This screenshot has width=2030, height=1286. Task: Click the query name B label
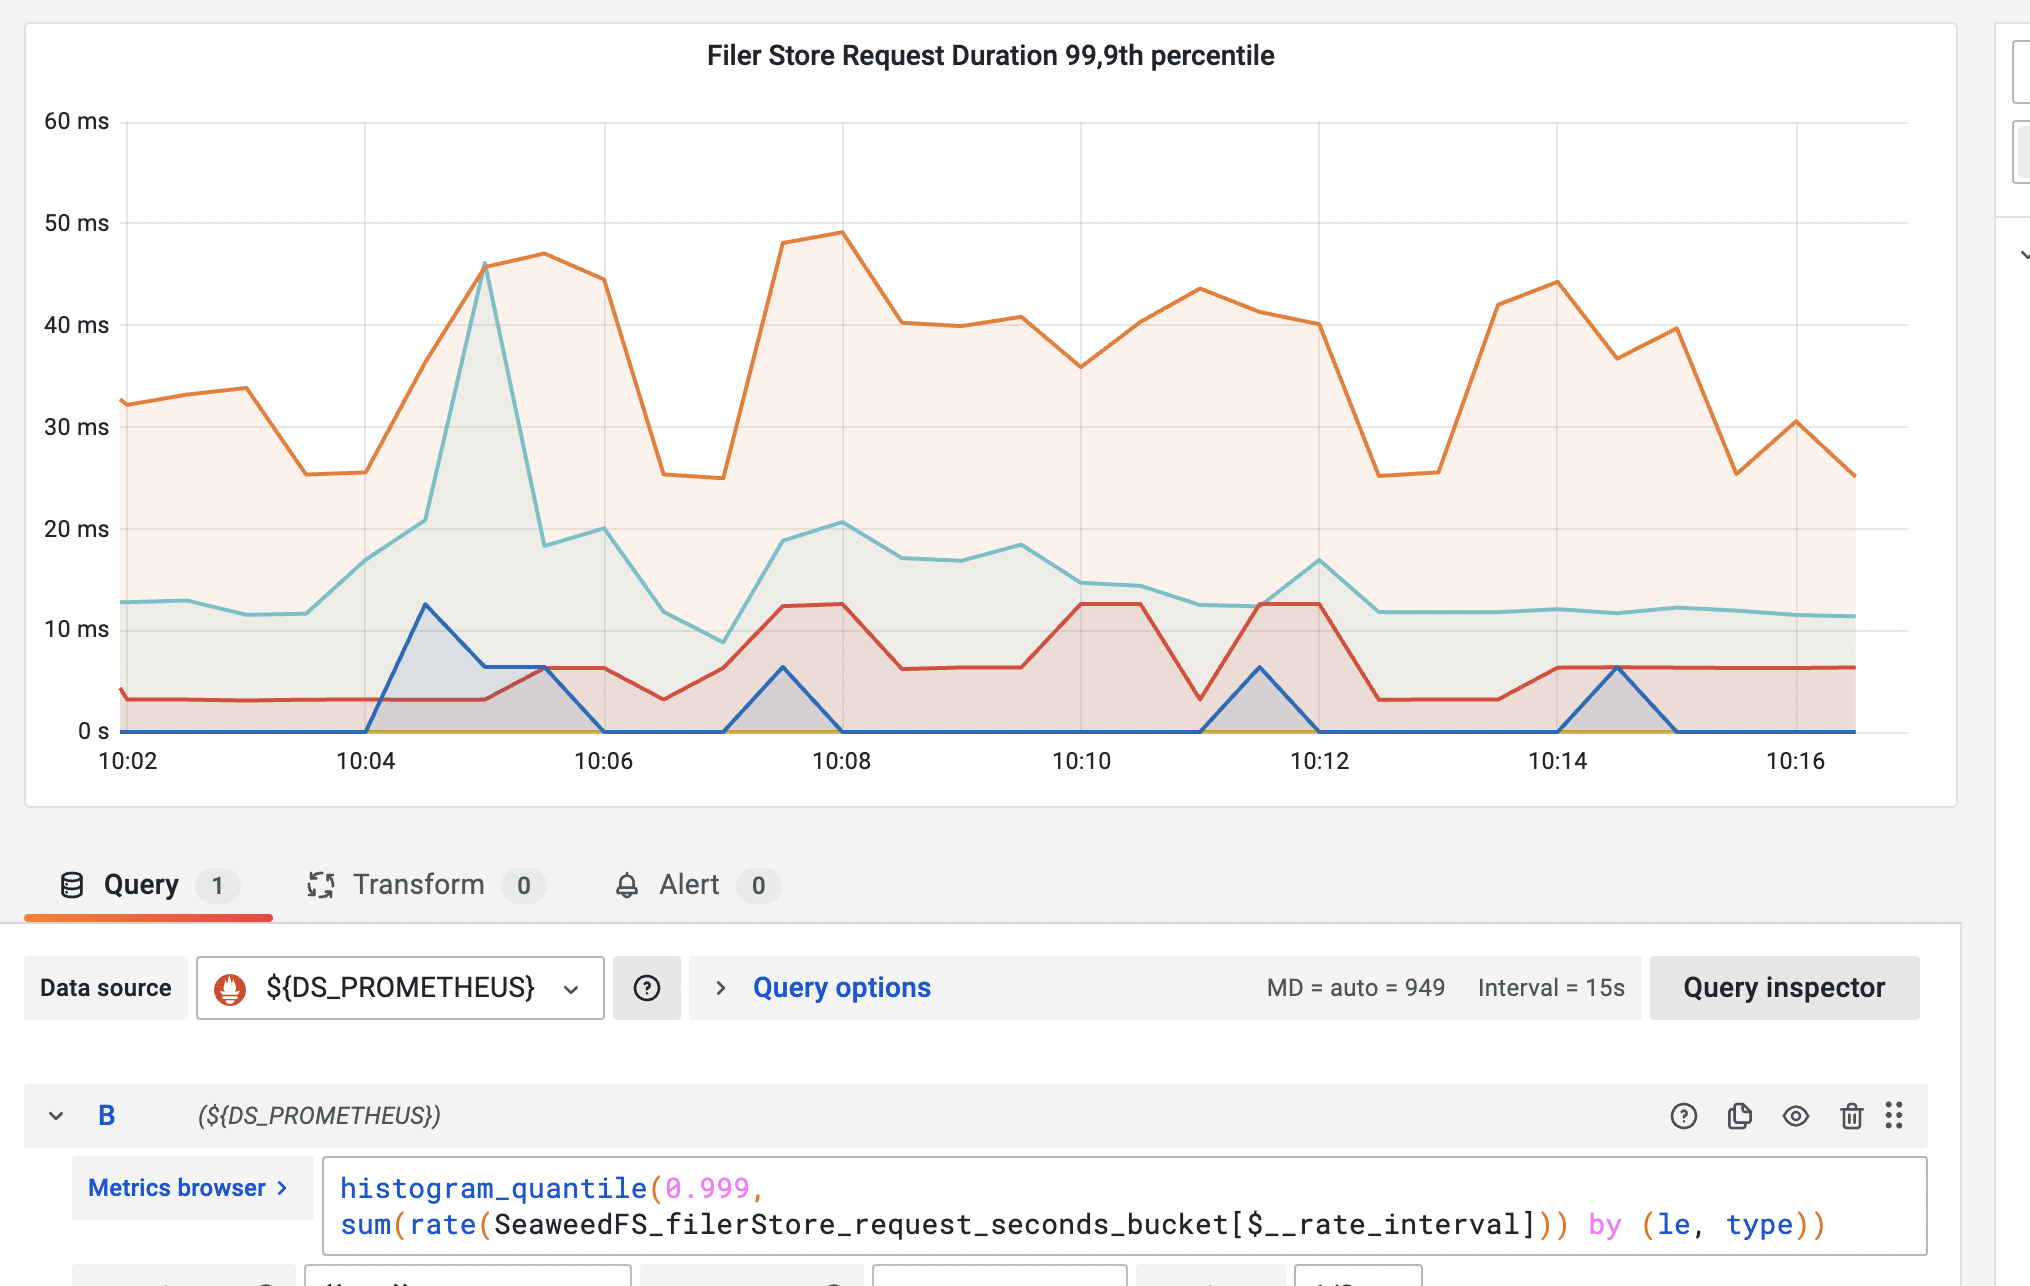tap(107, 1116)
